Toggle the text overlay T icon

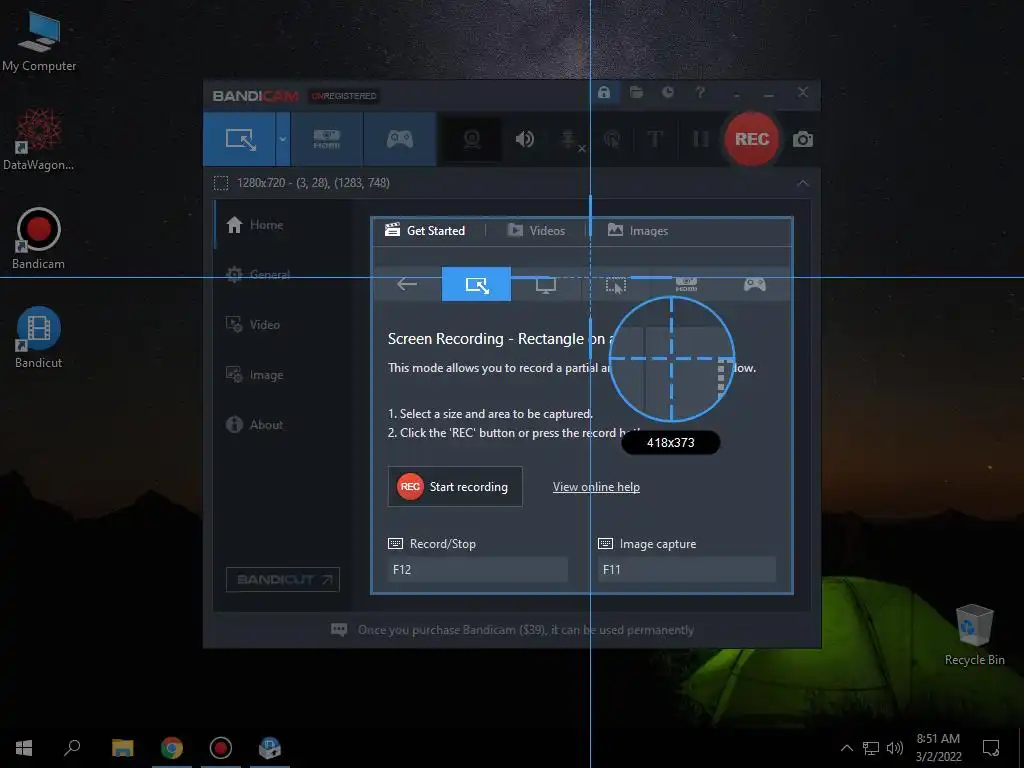[x=654, y=139]
